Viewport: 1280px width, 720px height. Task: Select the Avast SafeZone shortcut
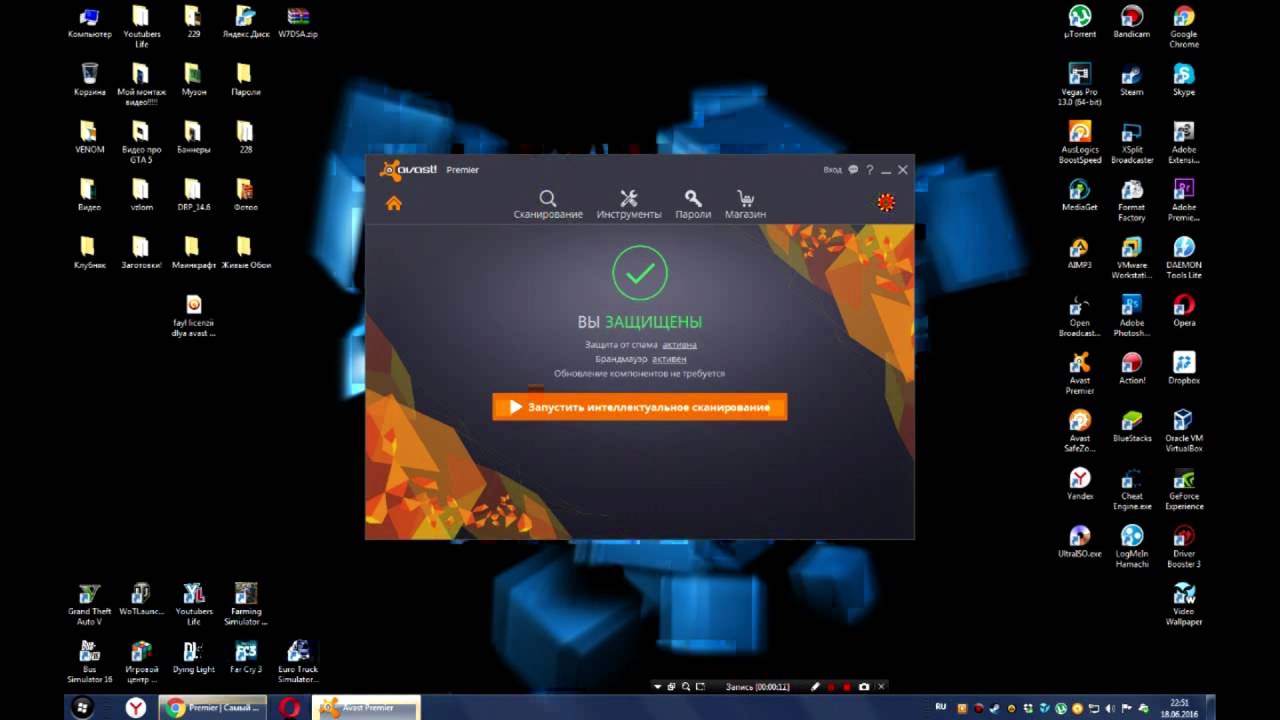(x=1079, y=431)
